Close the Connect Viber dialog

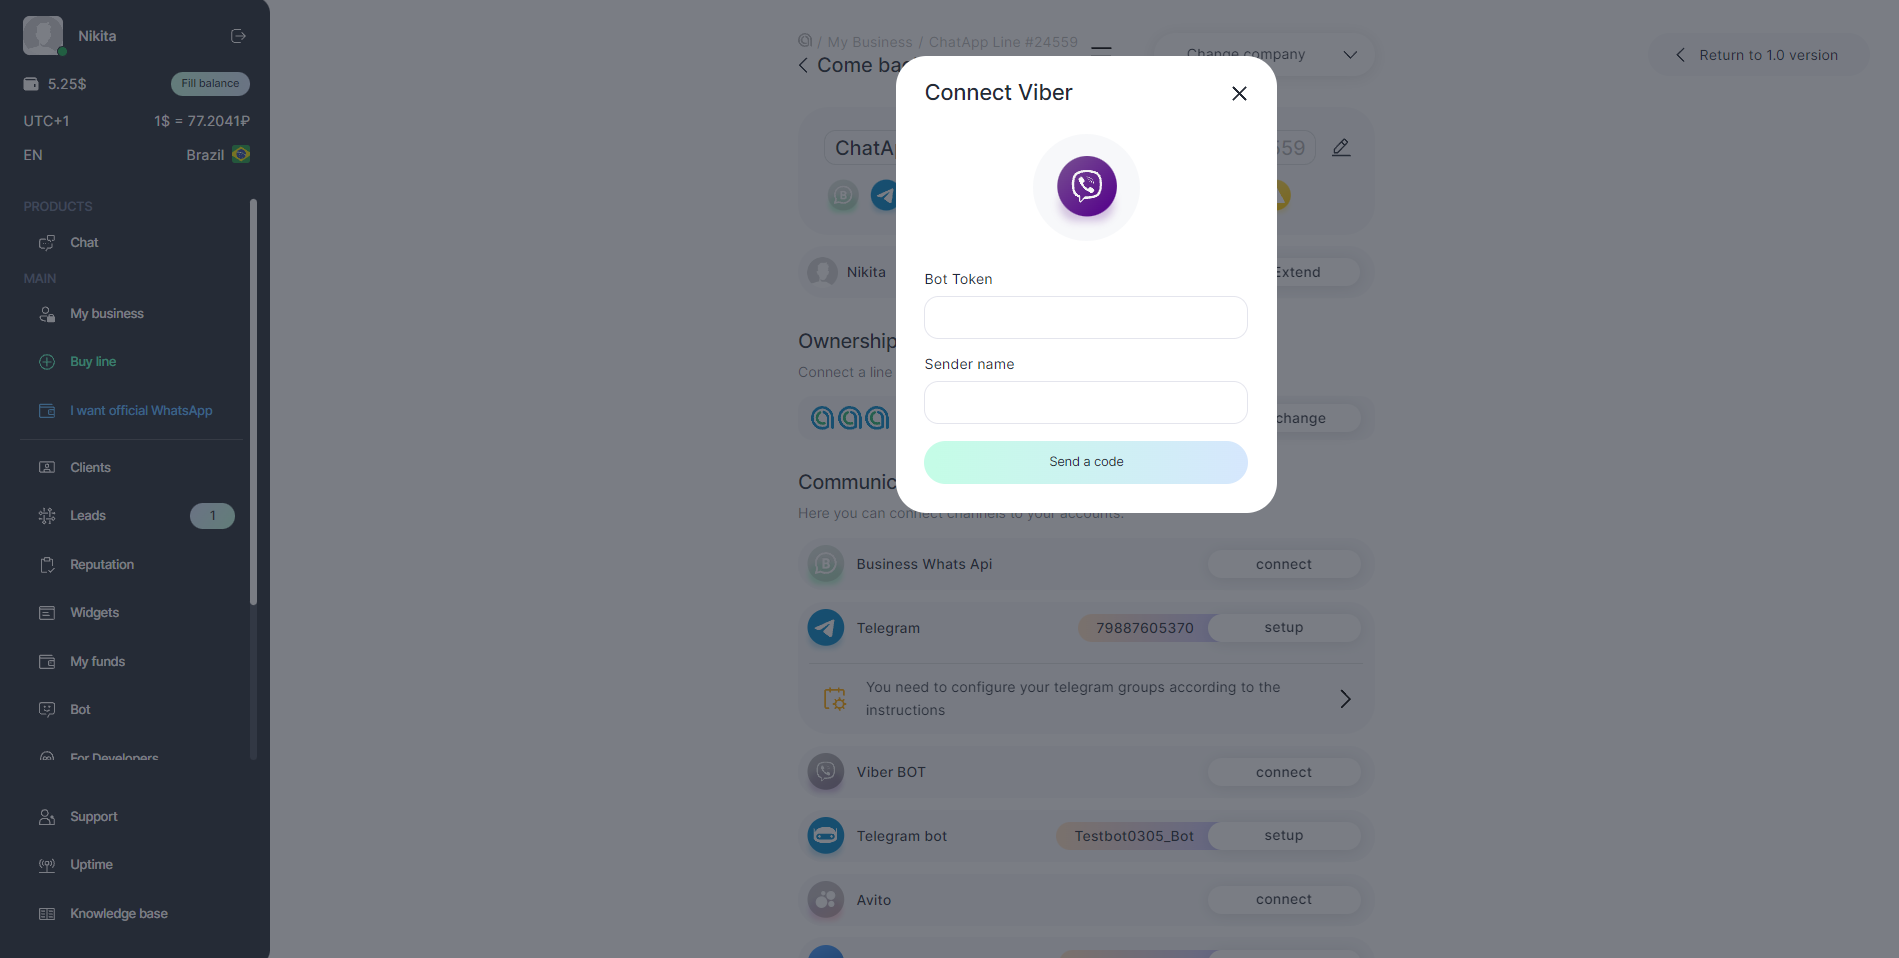coord(1239,93)
